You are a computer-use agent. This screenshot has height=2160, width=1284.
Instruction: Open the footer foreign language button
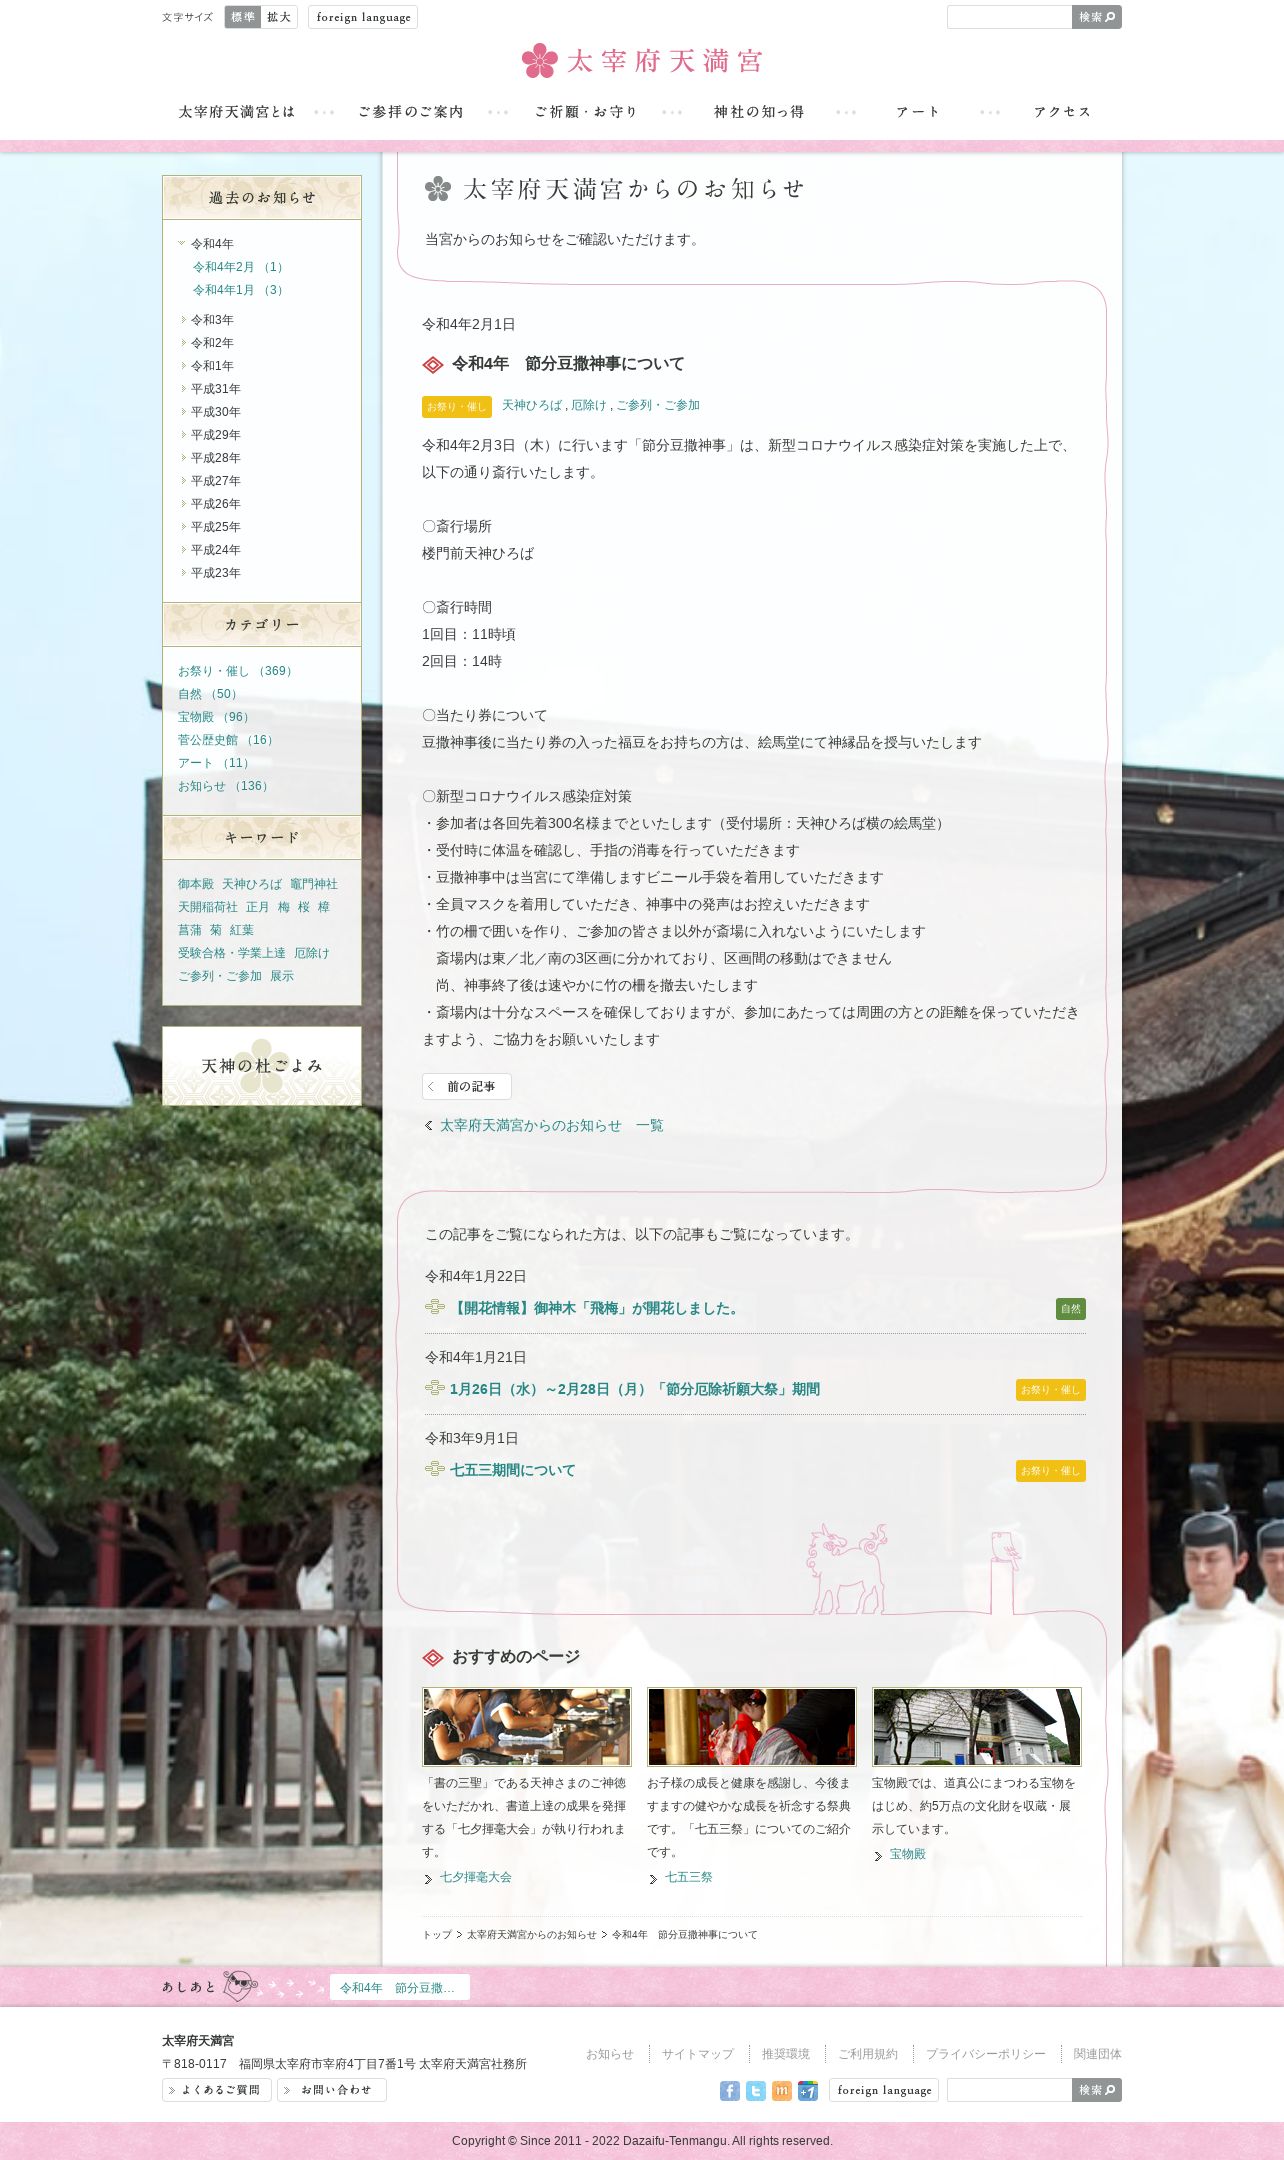tap(884, 2090)
